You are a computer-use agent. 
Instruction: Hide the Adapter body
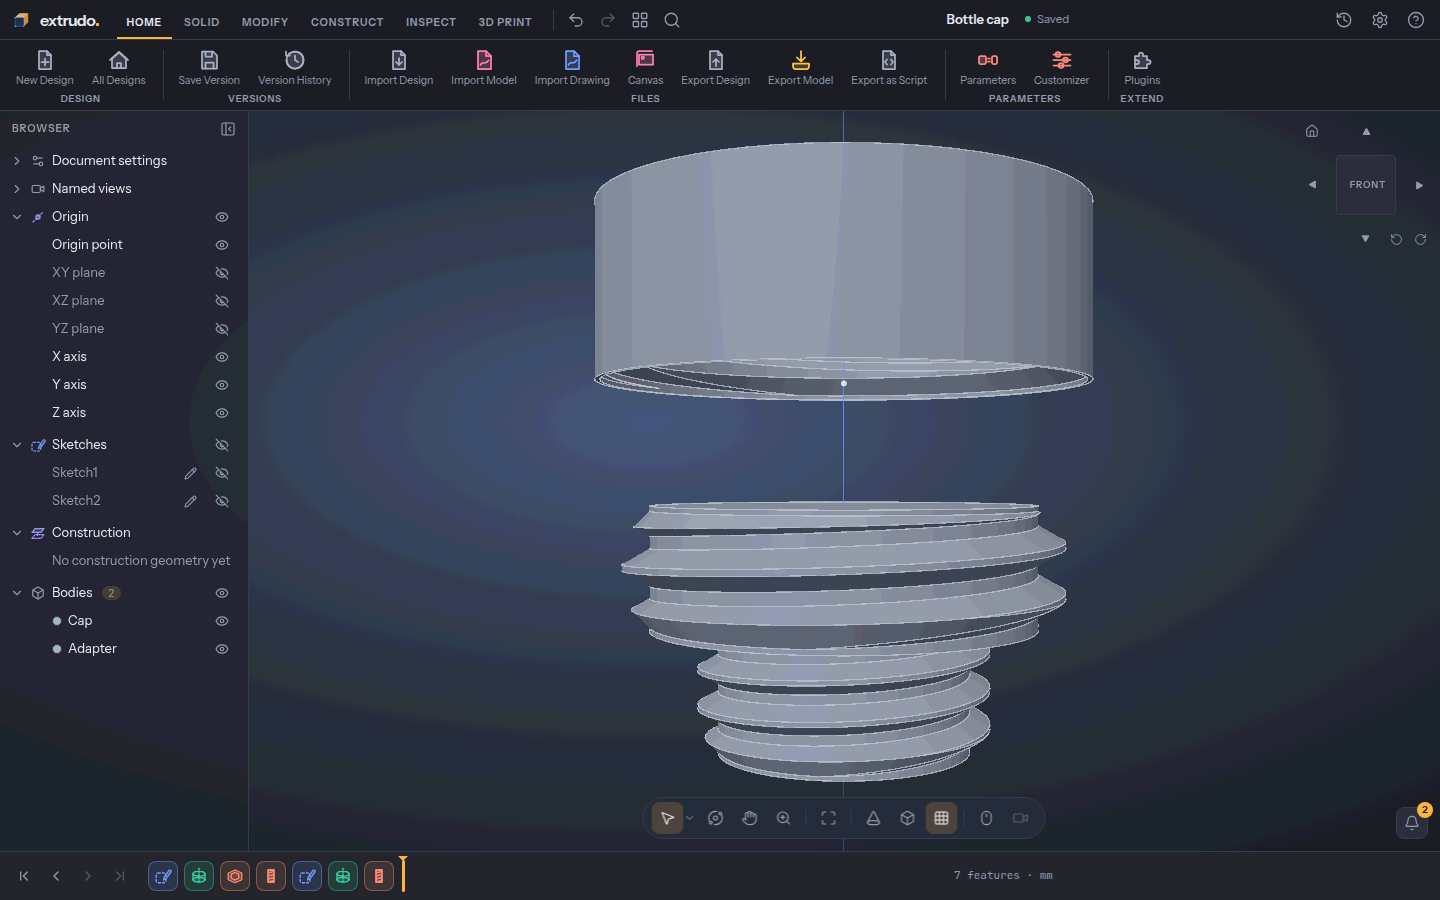pyautogui.click(x=222, y=649)
